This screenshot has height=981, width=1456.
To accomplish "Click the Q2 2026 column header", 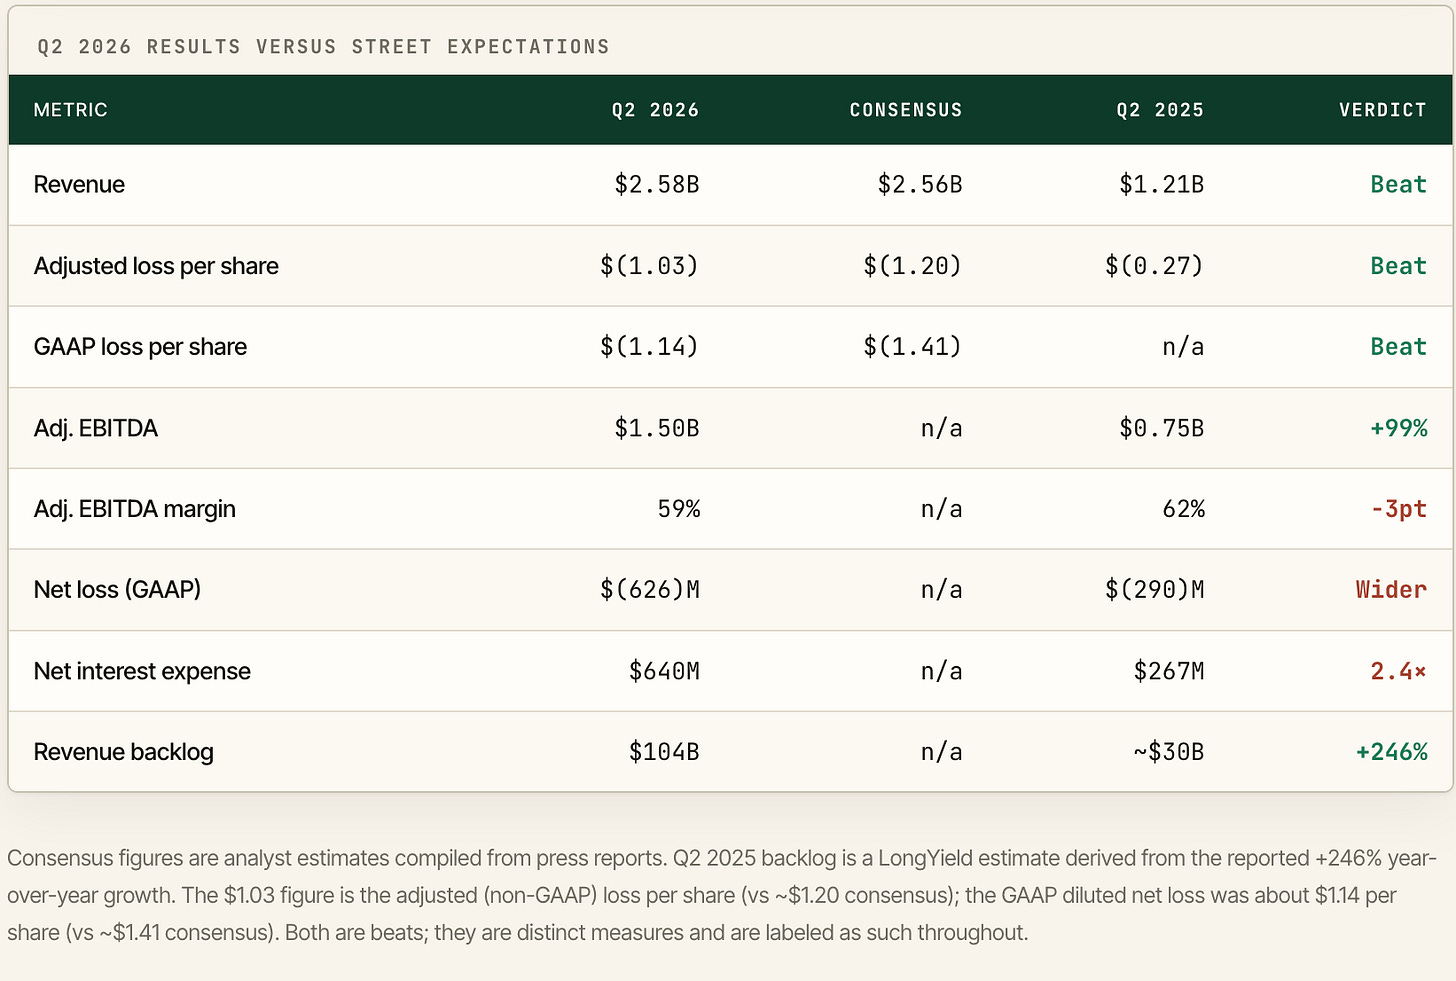I will coord(655,110).
